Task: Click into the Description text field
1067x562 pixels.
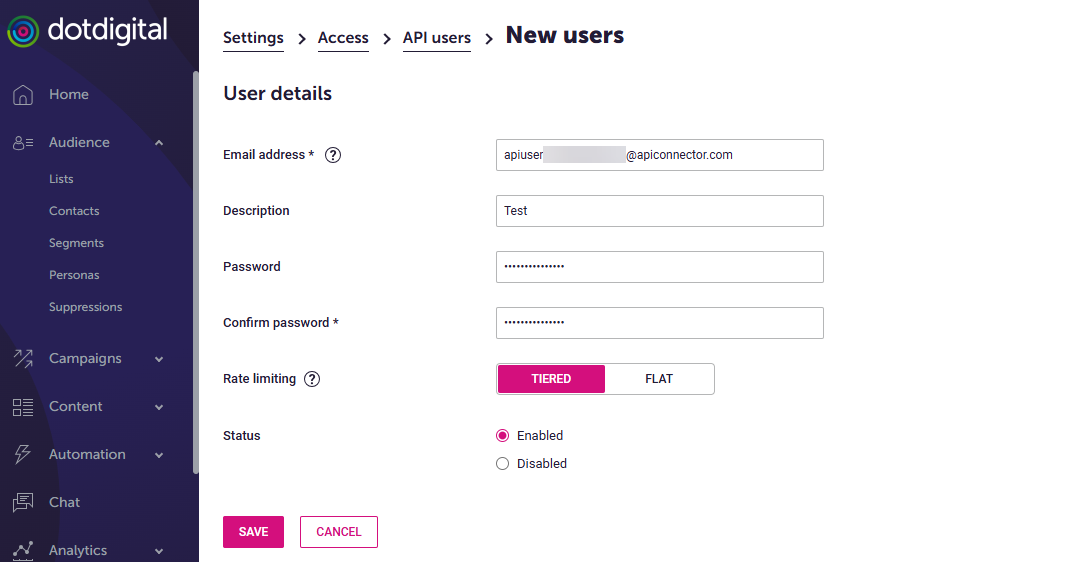Action: coord(659,211)
